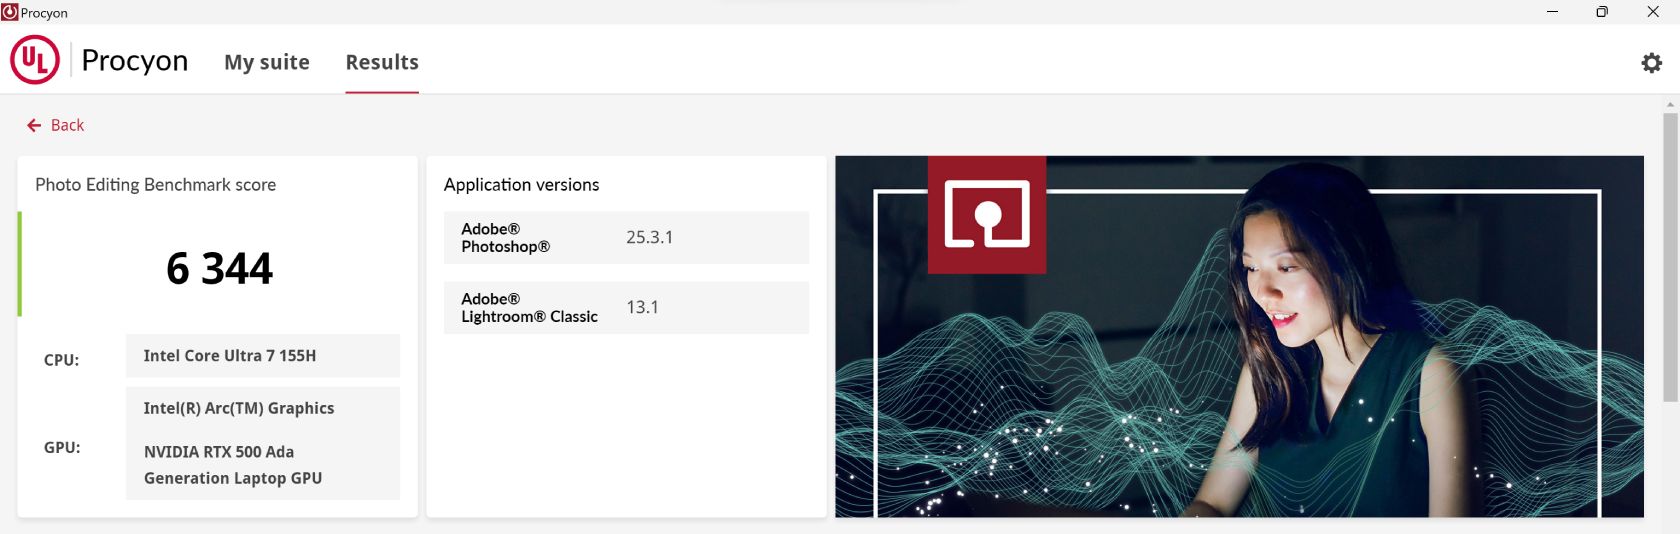Minimize the Procyon window
This screenshot has height=534, width=1680.
[x=1552, y=12]
